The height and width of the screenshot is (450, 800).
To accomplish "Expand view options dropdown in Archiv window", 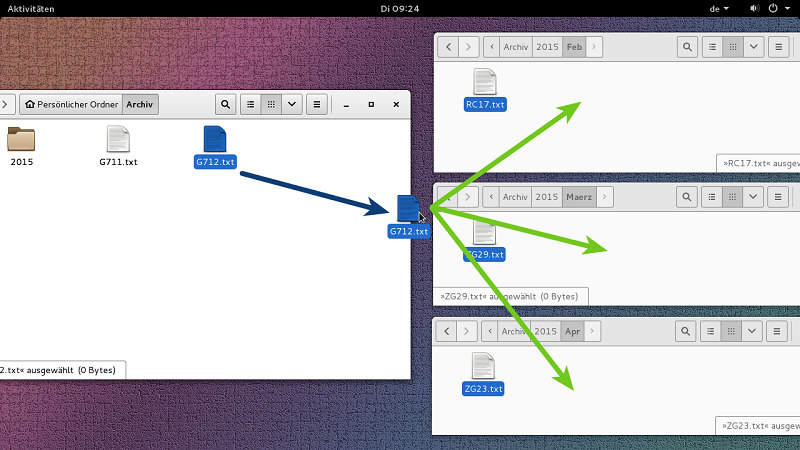I will point(292,104).
